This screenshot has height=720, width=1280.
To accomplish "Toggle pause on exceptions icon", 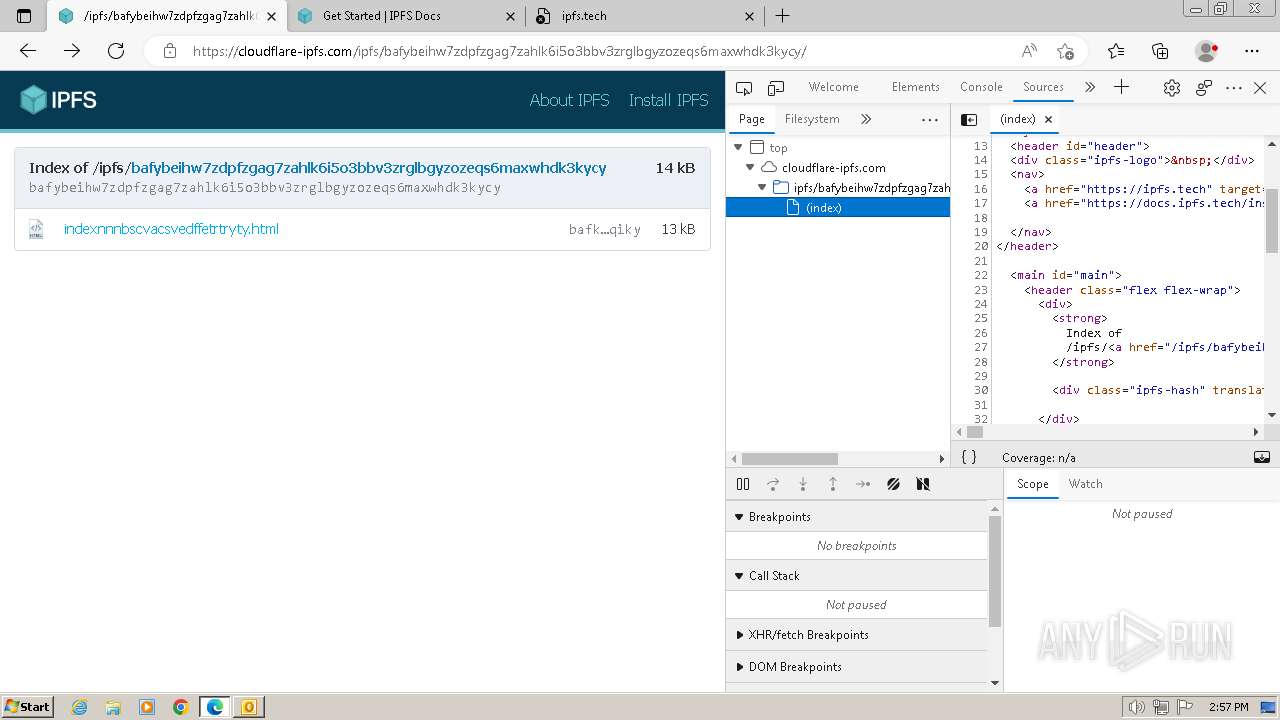I will click(x=923, y=484).
